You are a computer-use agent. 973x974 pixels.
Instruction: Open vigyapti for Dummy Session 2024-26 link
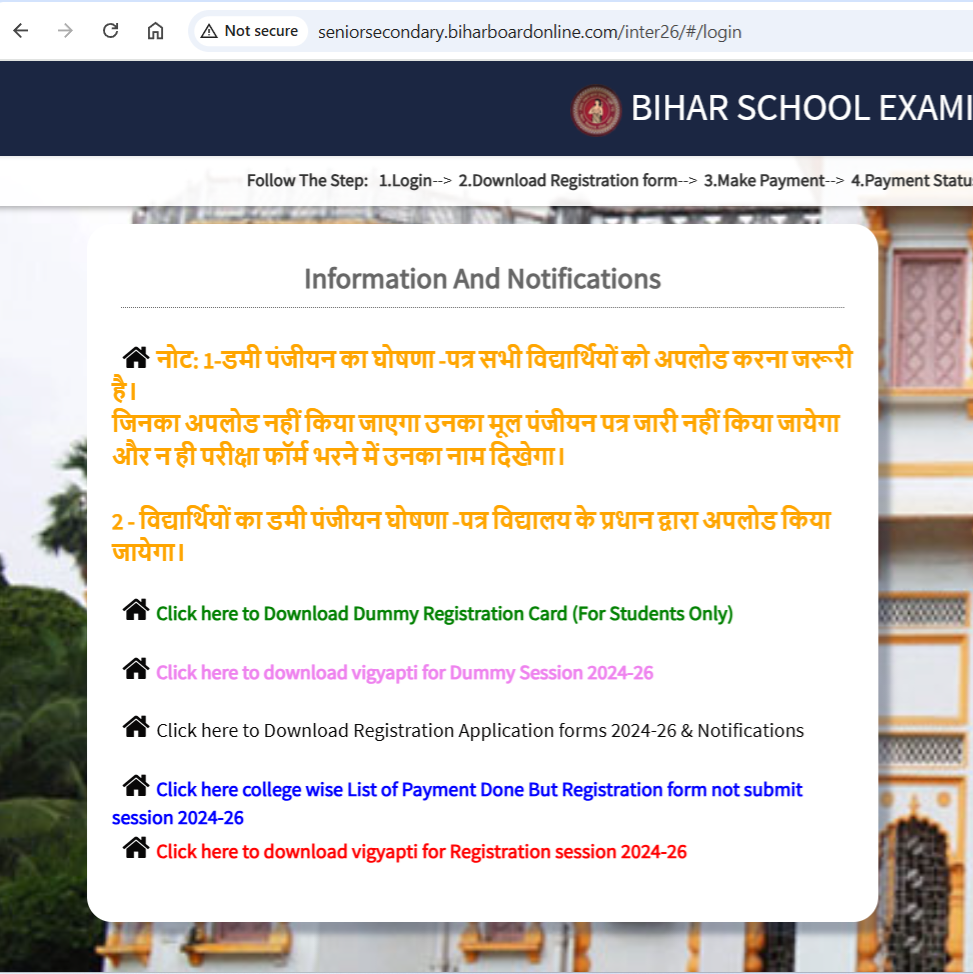coord(404,673)
